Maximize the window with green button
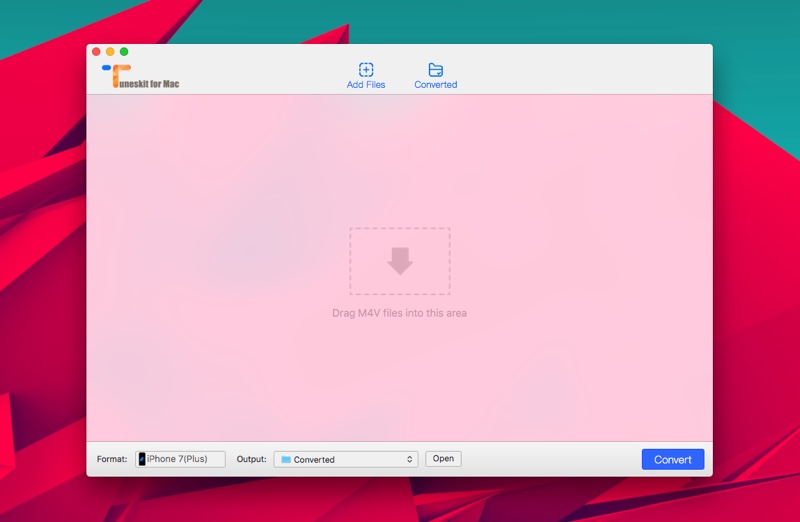800x522 pixels. (x=124, y=52)
